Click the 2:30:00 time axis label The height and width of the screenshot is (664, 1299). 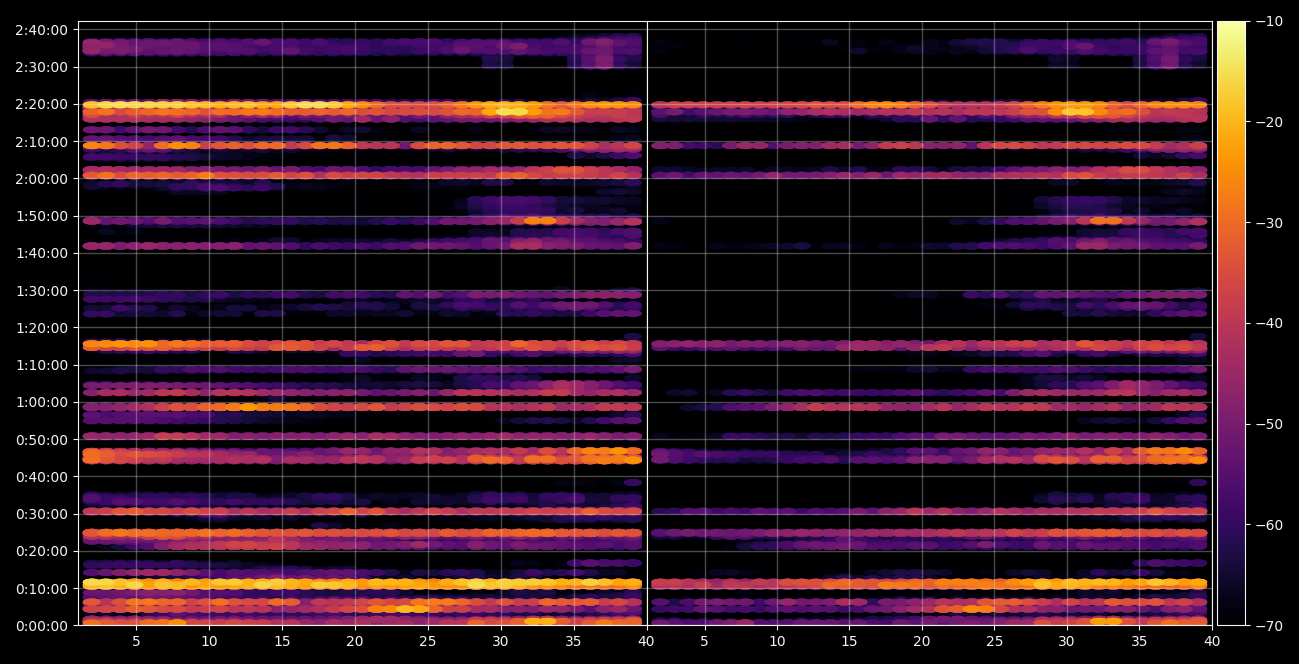point(41,67)
